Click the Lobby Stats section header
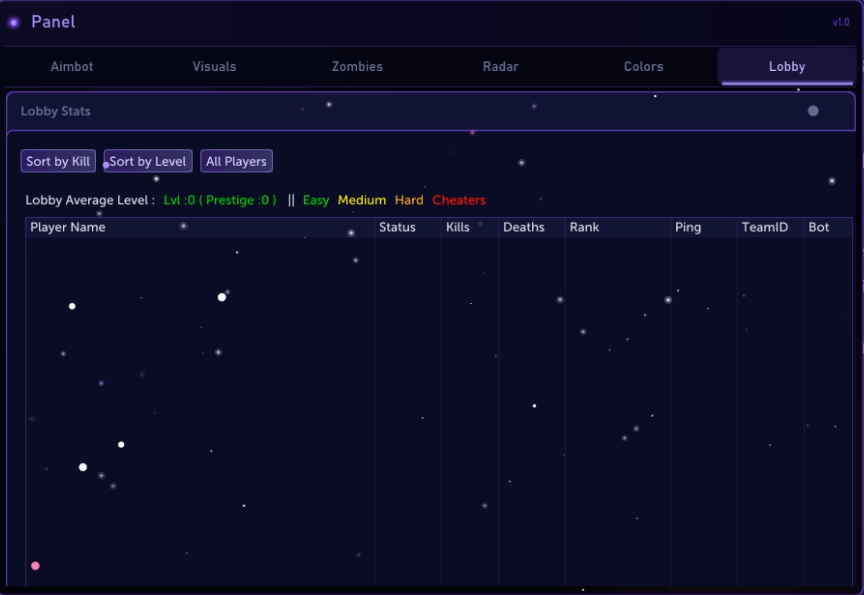This screenshot has height=595, width=864. pyautogui.click(x=431, y=111)
